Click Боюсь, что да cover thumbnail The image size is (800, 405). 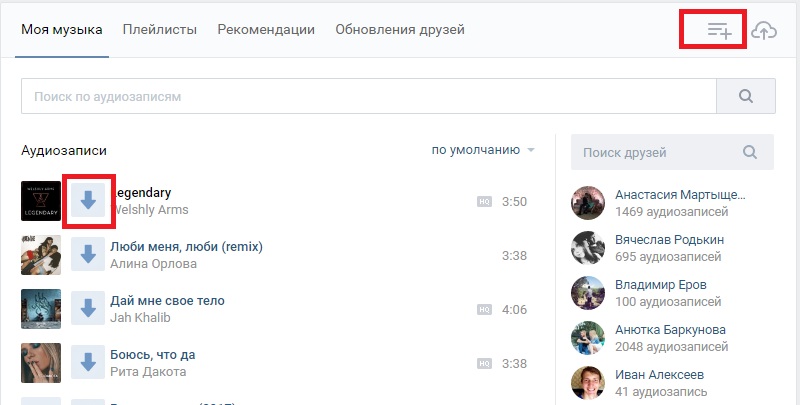point(41,363)
